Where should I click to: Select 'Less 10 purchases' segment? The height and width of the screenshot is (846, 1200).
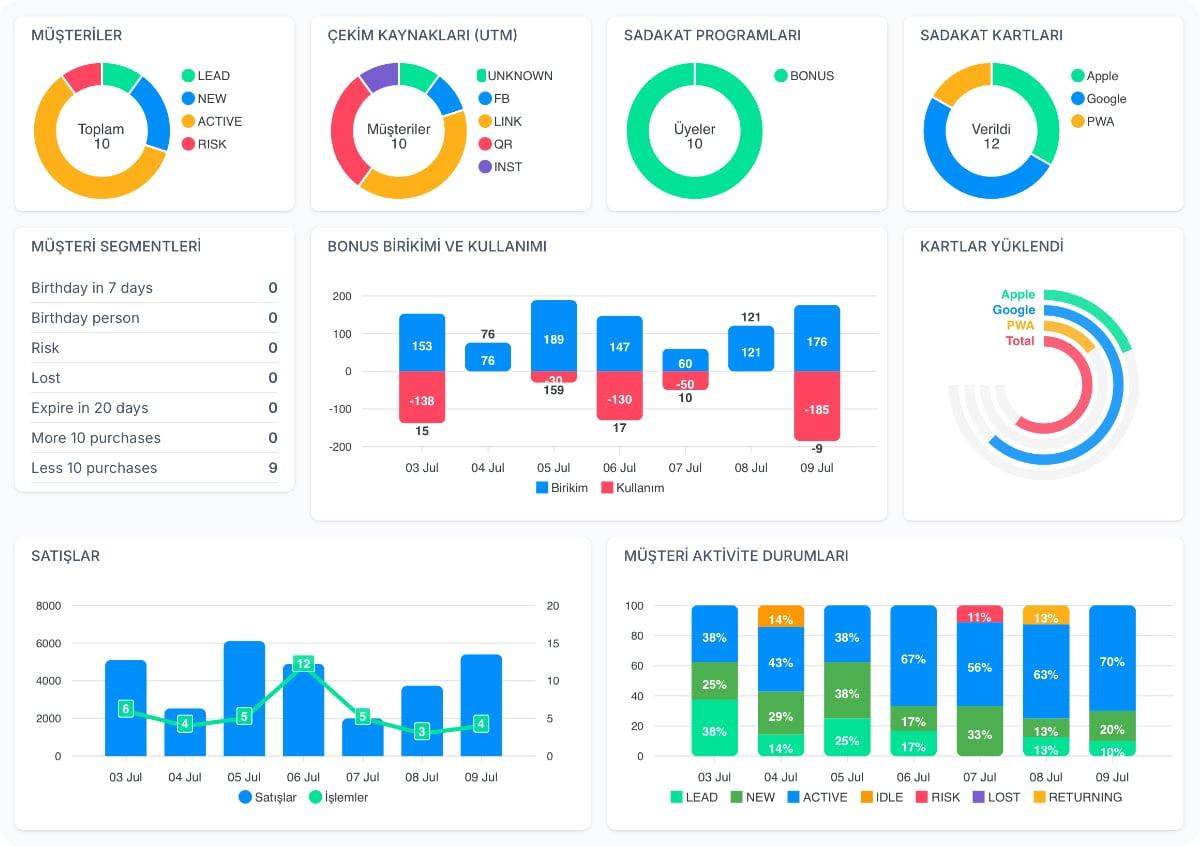pyautogui.click(x=154, y=468)
